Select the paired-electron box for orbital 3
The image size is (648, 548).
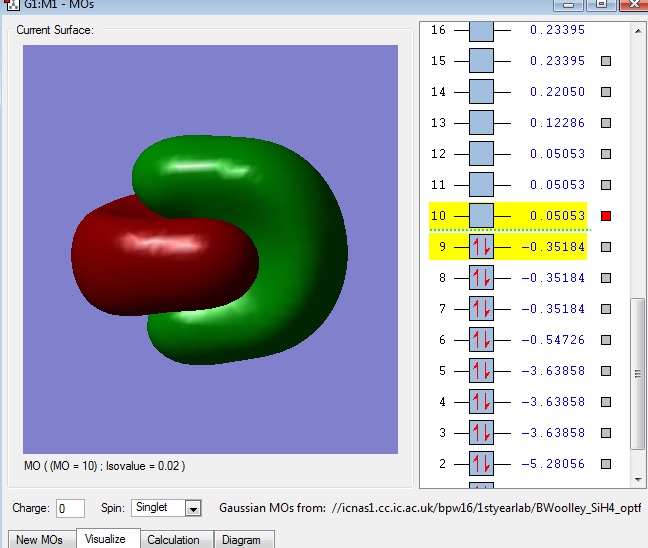[x=481, y=433]
